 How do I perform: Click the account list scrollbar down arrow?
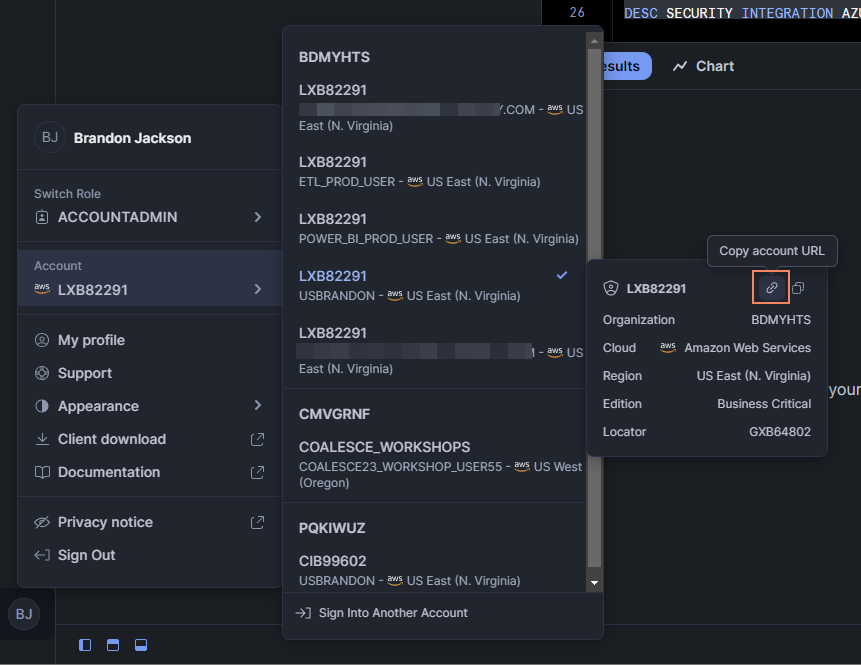click(x=594, y=582)
